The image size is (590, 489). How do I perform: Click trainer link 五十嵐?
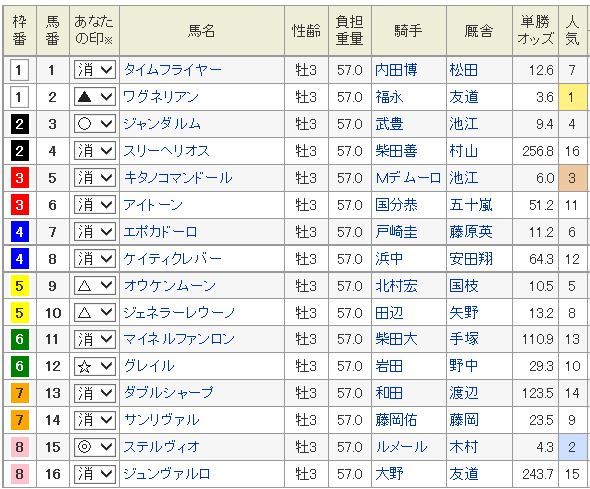pyautogui.click(x=471, y=205)
